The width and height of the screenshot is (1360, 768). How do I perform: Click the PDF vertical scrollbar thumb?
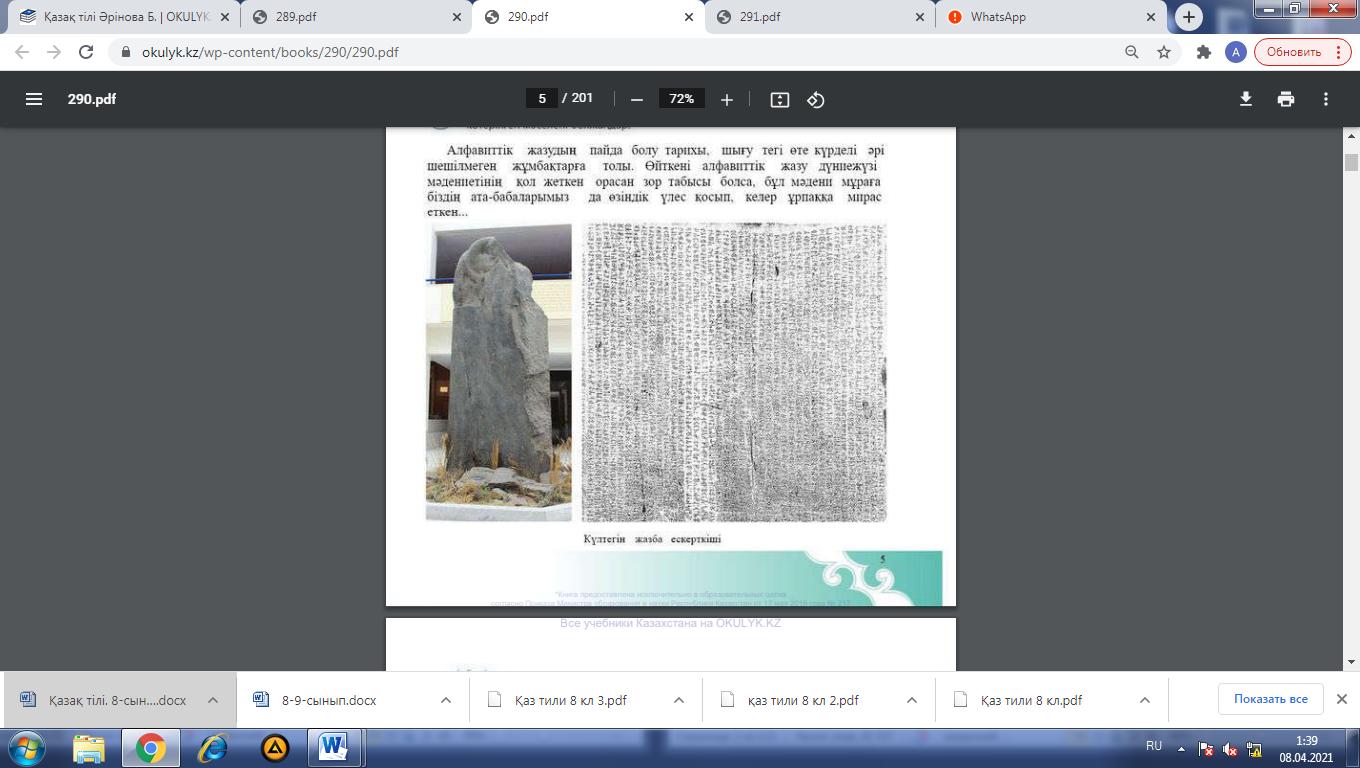point(1351,163)
